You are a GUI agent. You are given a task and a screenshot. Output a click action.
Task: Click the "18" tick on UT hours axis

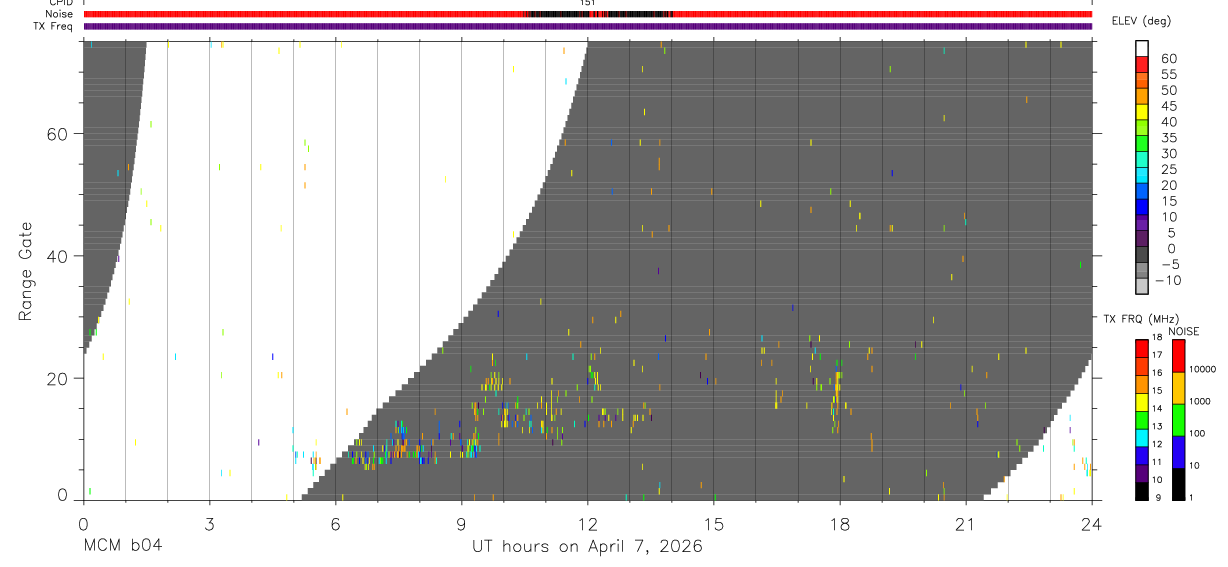point(839,523)
